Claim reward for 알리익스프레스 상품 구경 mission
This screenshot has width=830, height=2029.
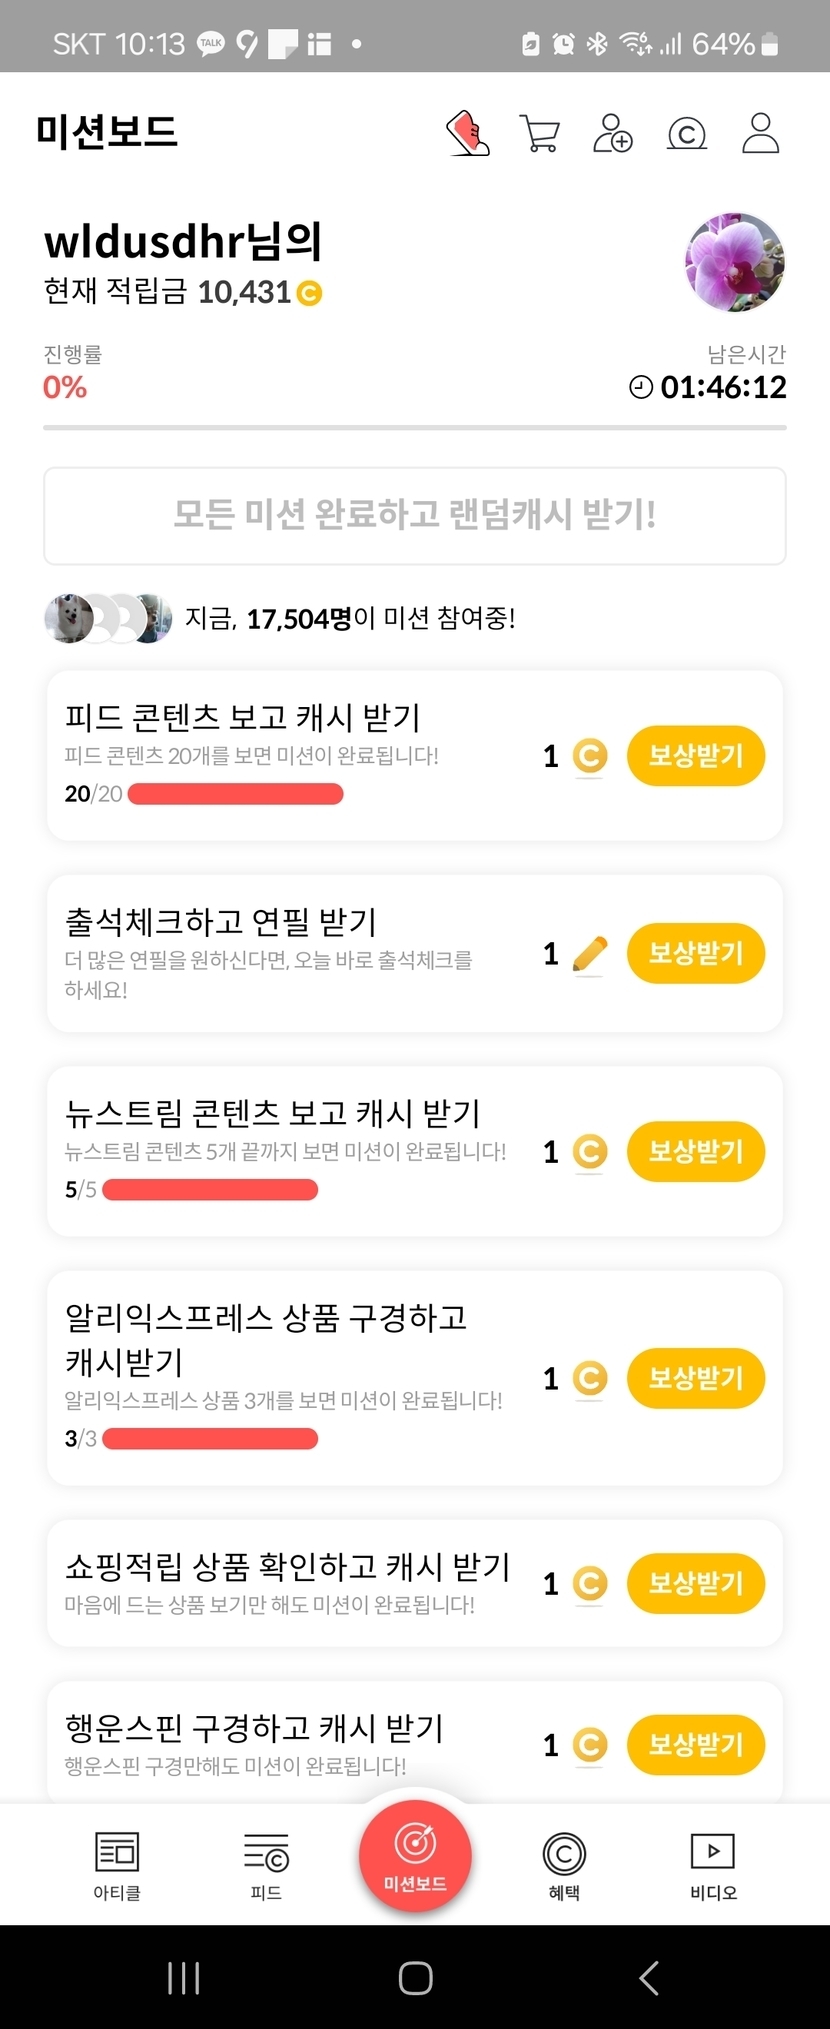696,1378
